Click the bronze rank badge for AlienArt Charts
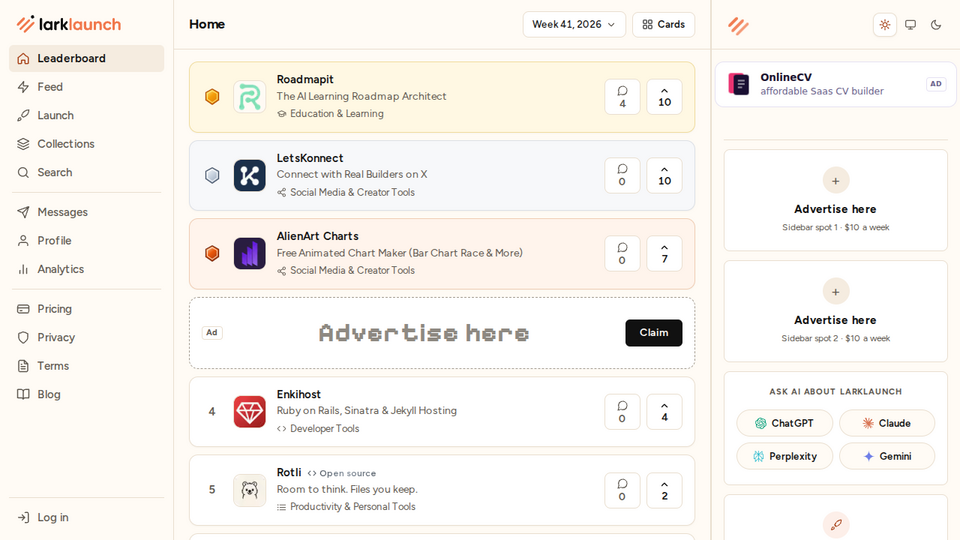The width and height of the screenshot is (960, 540). (212, 253)
